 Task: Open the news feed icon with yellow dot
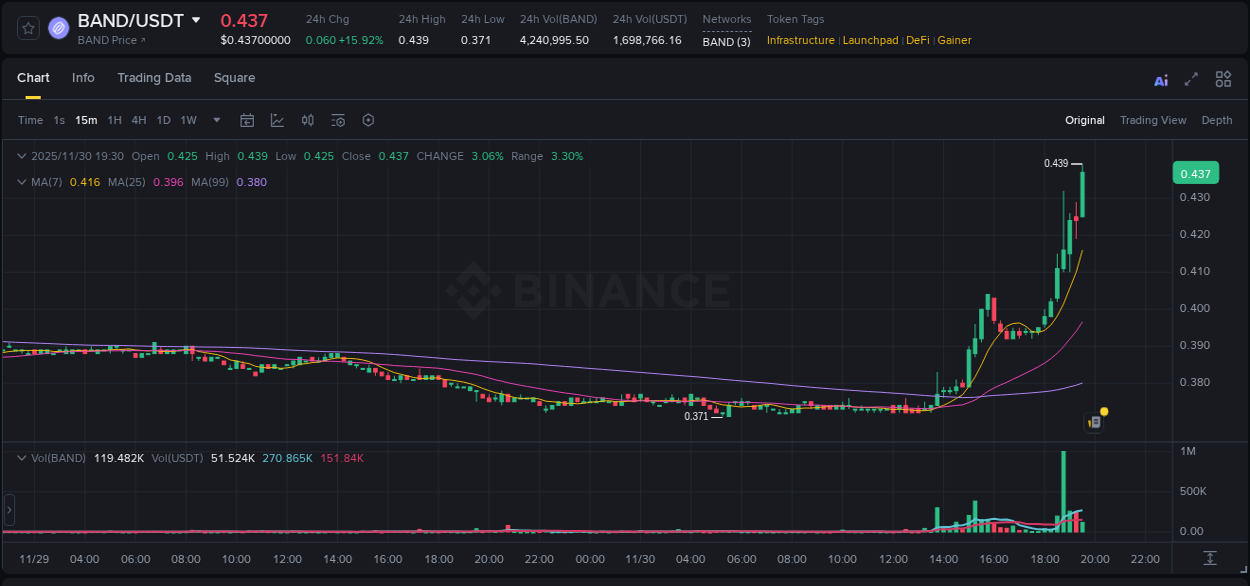(1094, 421)
